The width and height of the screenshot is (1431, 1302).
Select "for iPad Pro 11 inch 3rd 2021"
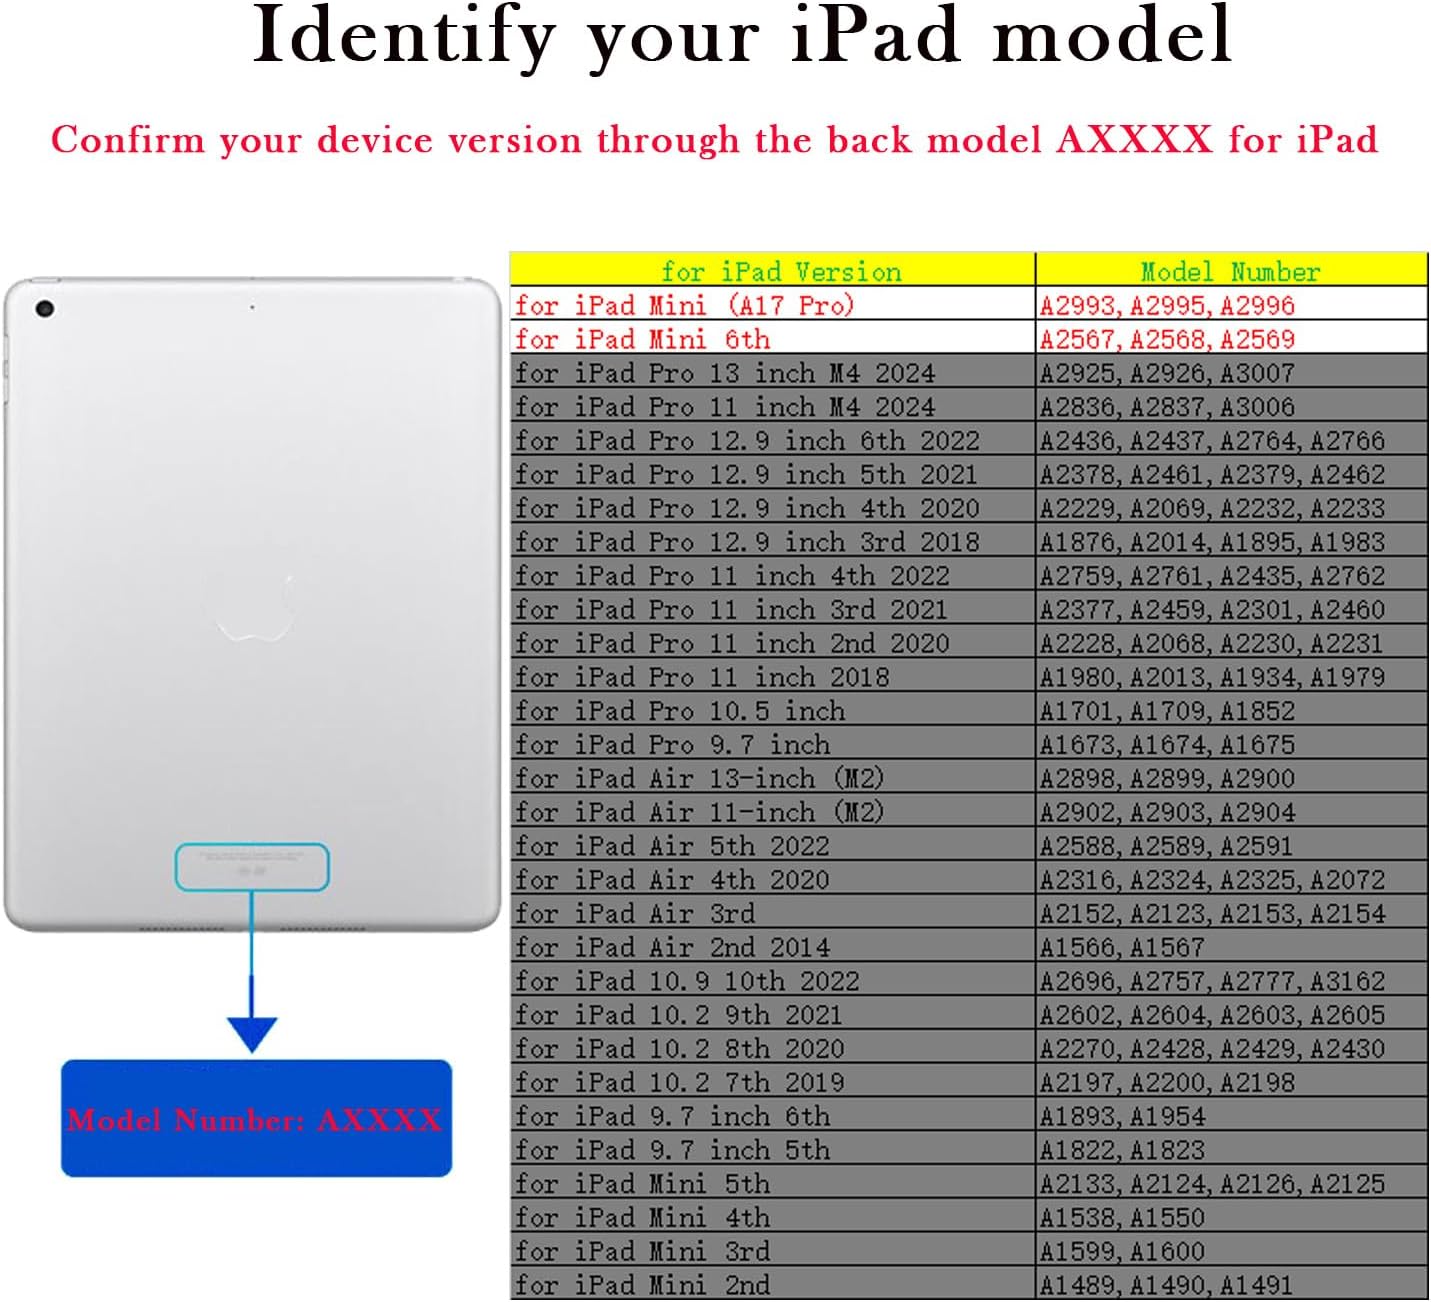(732, 610)
